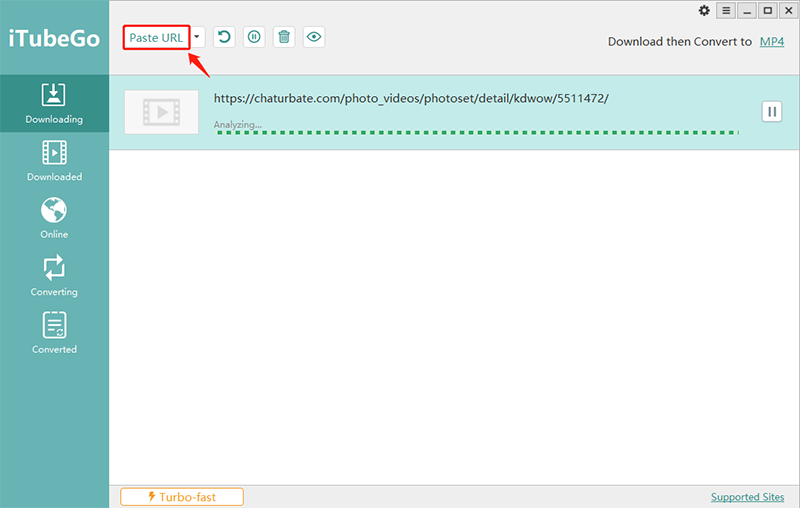Pause the chaturbate download item
The height and width of the screenshot is (508, 800).
[772, 111]
